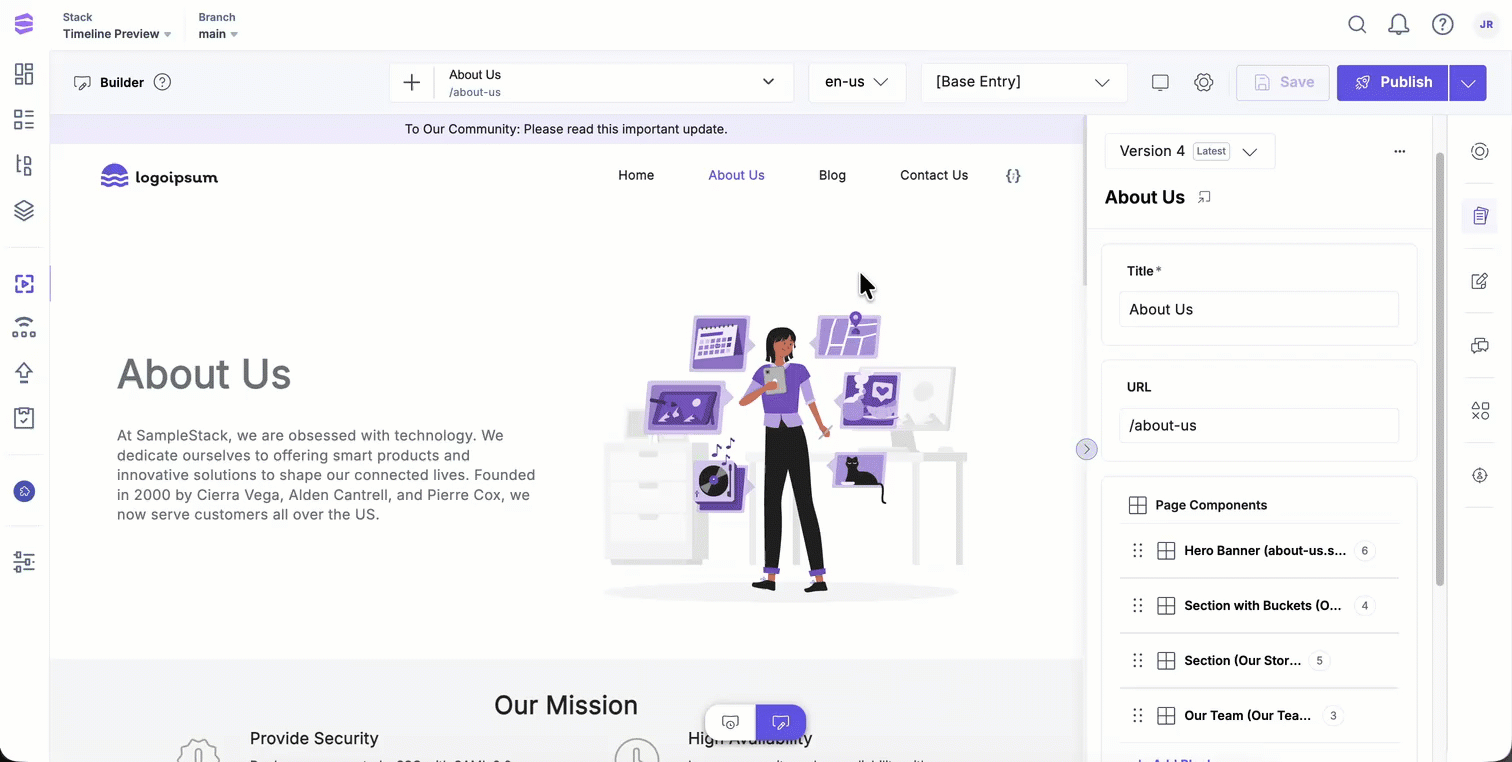This screenshot has height=762, width=1512.
Task: Click the edit pencil icon in right rail
Action: [1480, 281]
